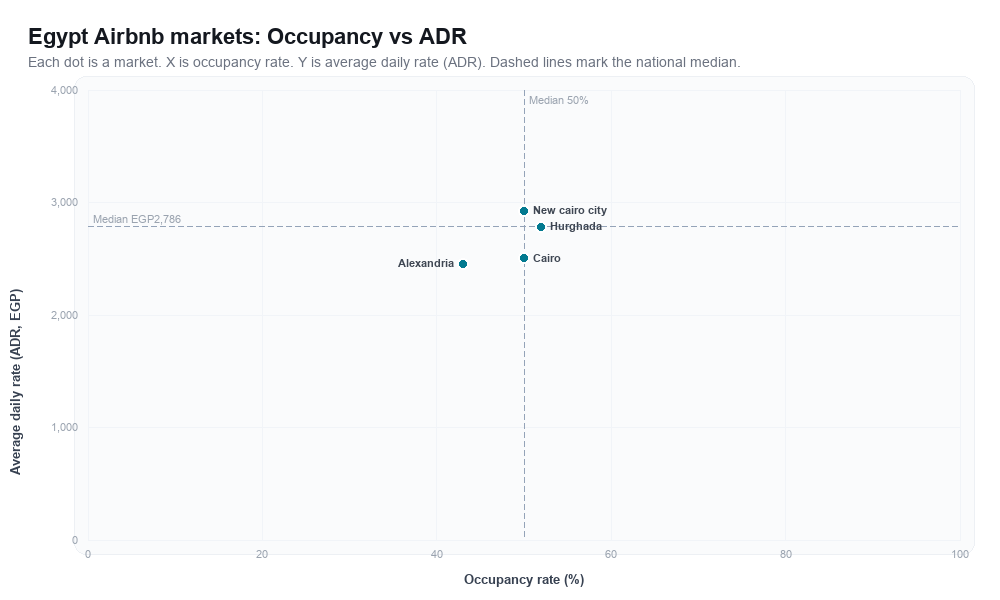
Task: Click the Alexandria market dot
Action: tap(463, 264)
